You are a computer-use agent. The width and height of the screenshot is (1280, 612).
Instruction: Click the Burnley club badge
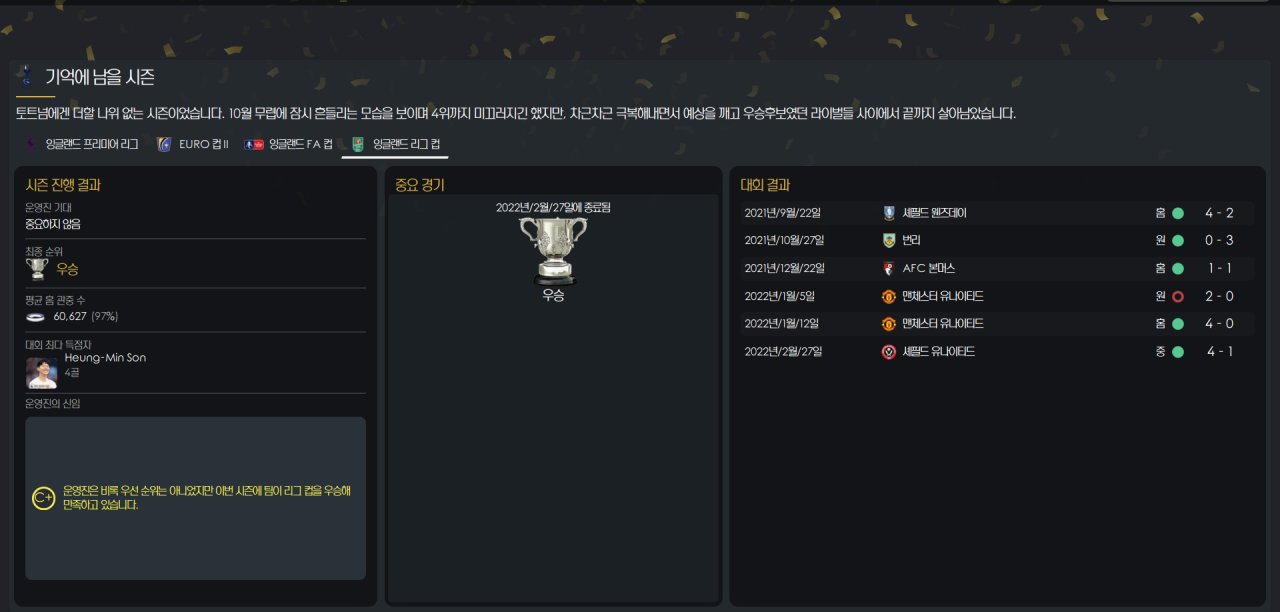click(888, 240)
